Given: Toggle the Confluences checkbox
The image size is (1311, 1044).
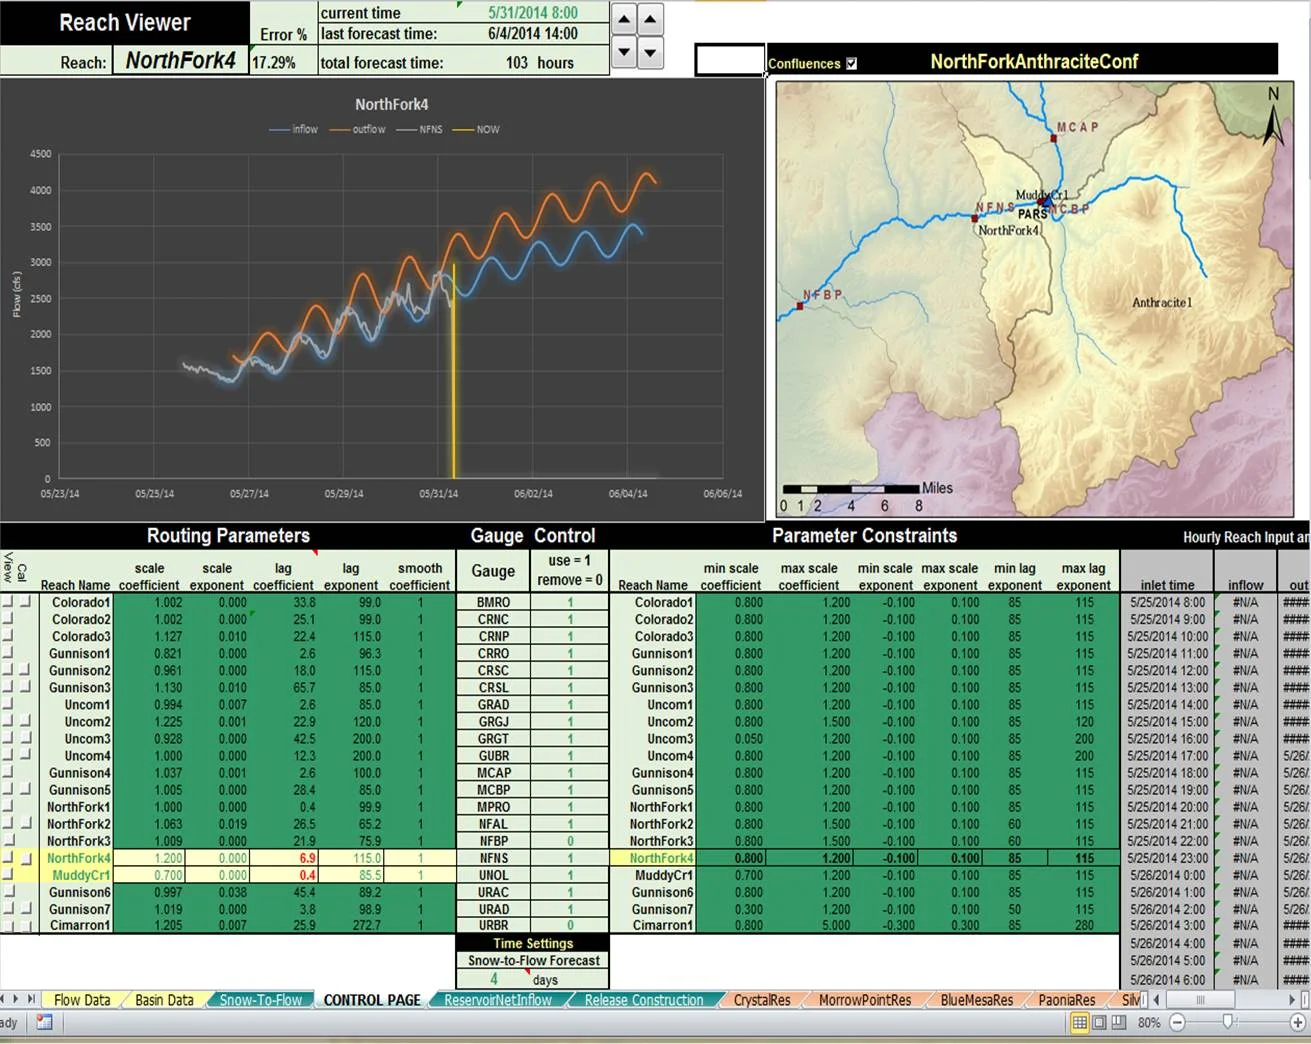Looking at the screenshot, I should [851, 63].
